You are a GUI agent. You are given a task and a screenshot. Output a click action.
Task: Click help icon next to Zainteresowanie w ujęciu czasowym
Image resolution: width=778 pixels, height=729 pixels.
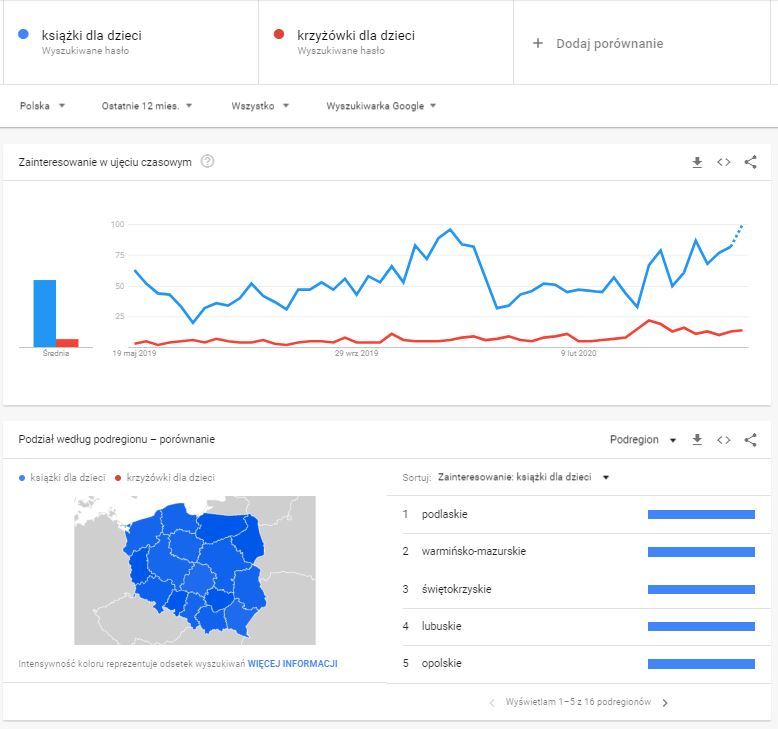pos(208,162)
